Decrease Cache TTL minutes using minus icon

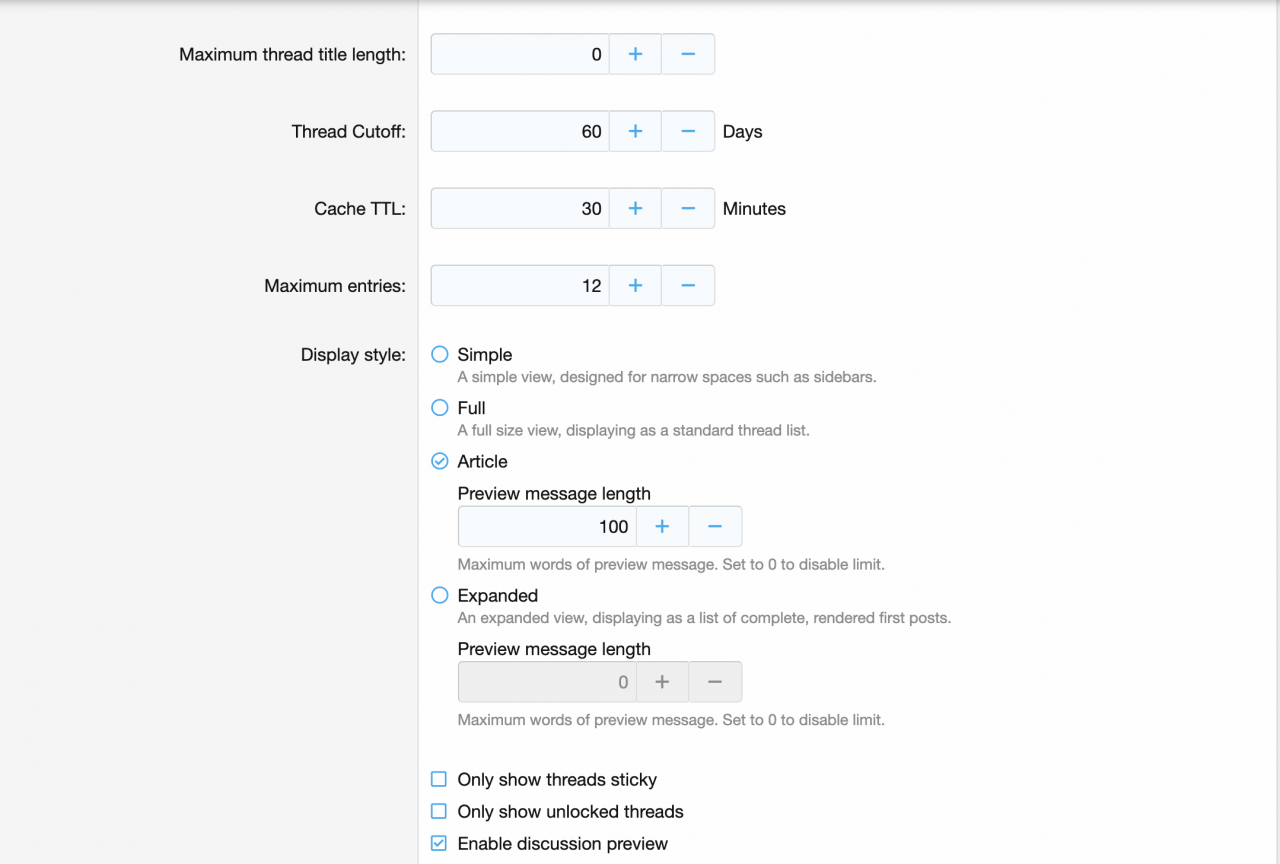coord(688,208)
